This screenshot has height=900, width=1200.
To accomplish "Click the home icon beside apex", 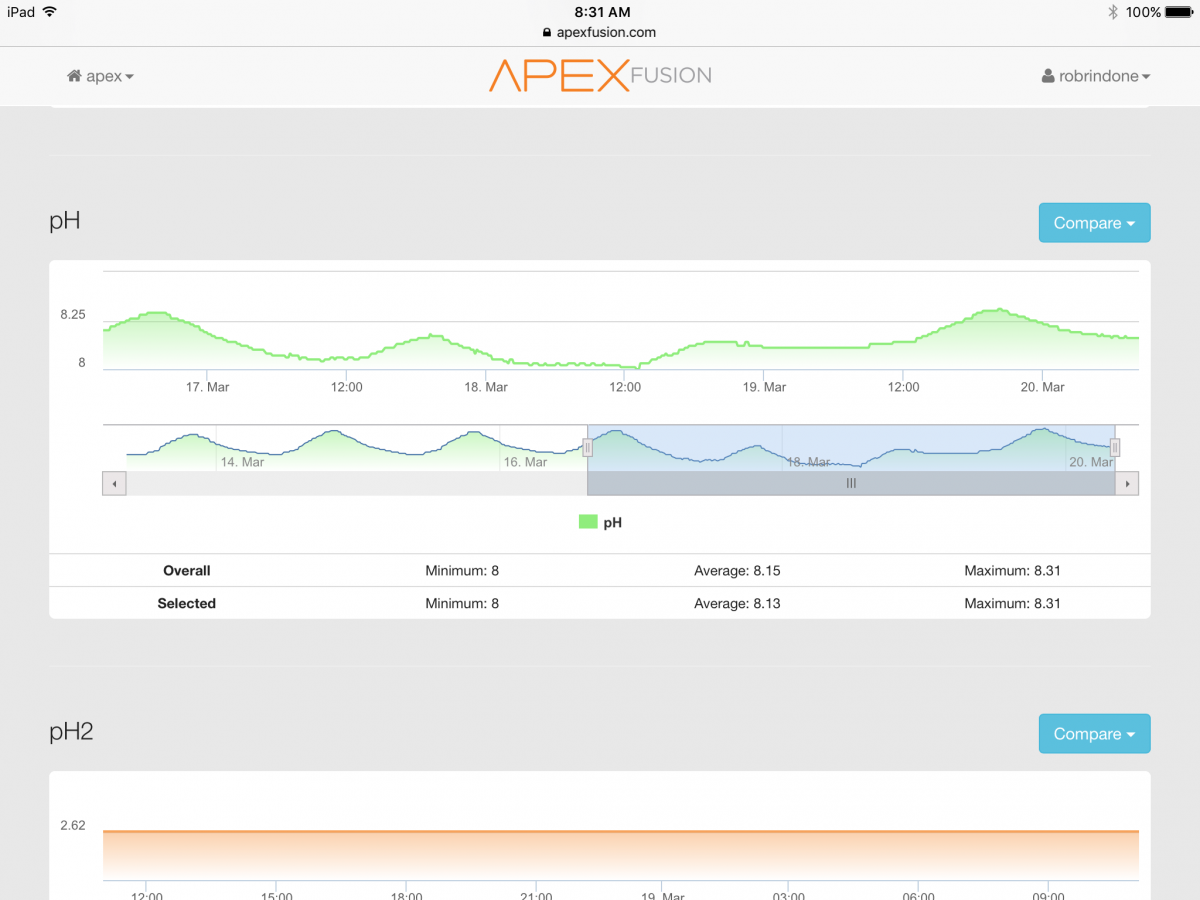I will 74,76.
